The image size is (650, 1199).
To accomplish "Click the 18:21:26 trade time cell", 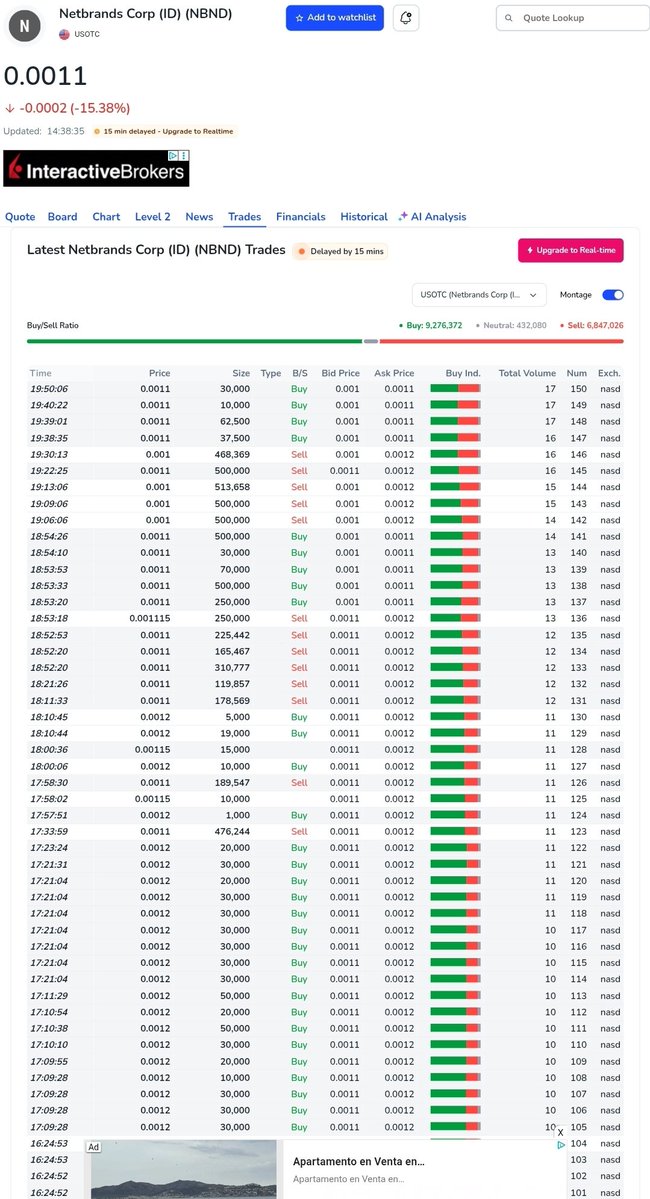I will pos(49,684).
